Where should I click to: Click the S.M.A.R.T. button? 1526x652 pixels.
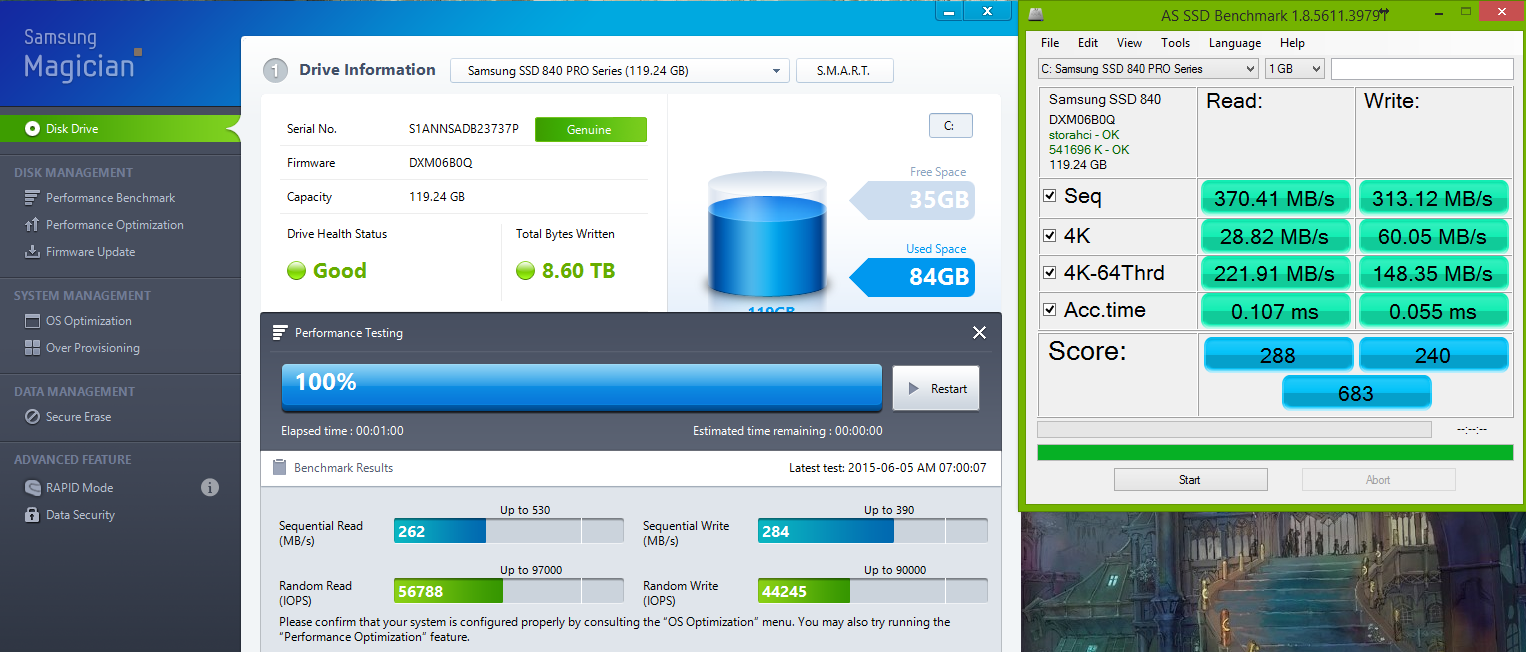(844, 71)
